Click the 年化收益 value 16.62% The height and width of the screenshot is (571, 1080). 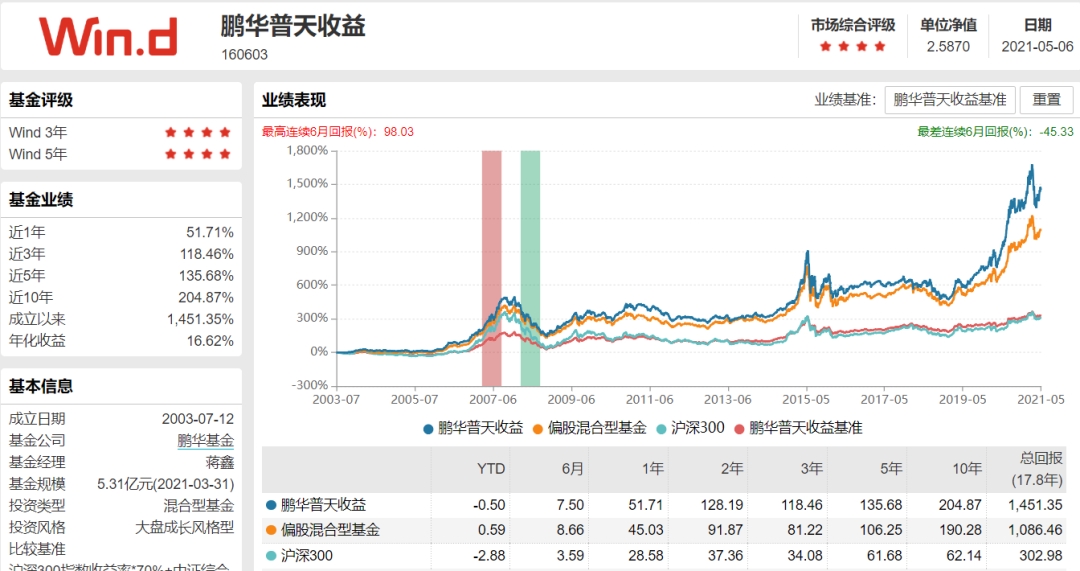click(x=210, y=341)
